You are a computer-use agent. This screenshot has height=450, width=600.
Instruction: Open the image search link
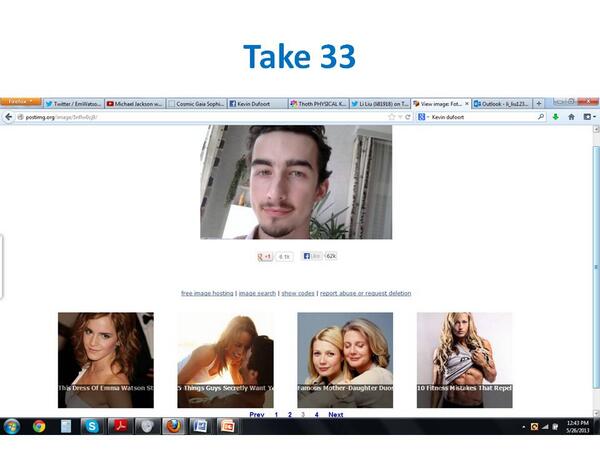[257, 293]
